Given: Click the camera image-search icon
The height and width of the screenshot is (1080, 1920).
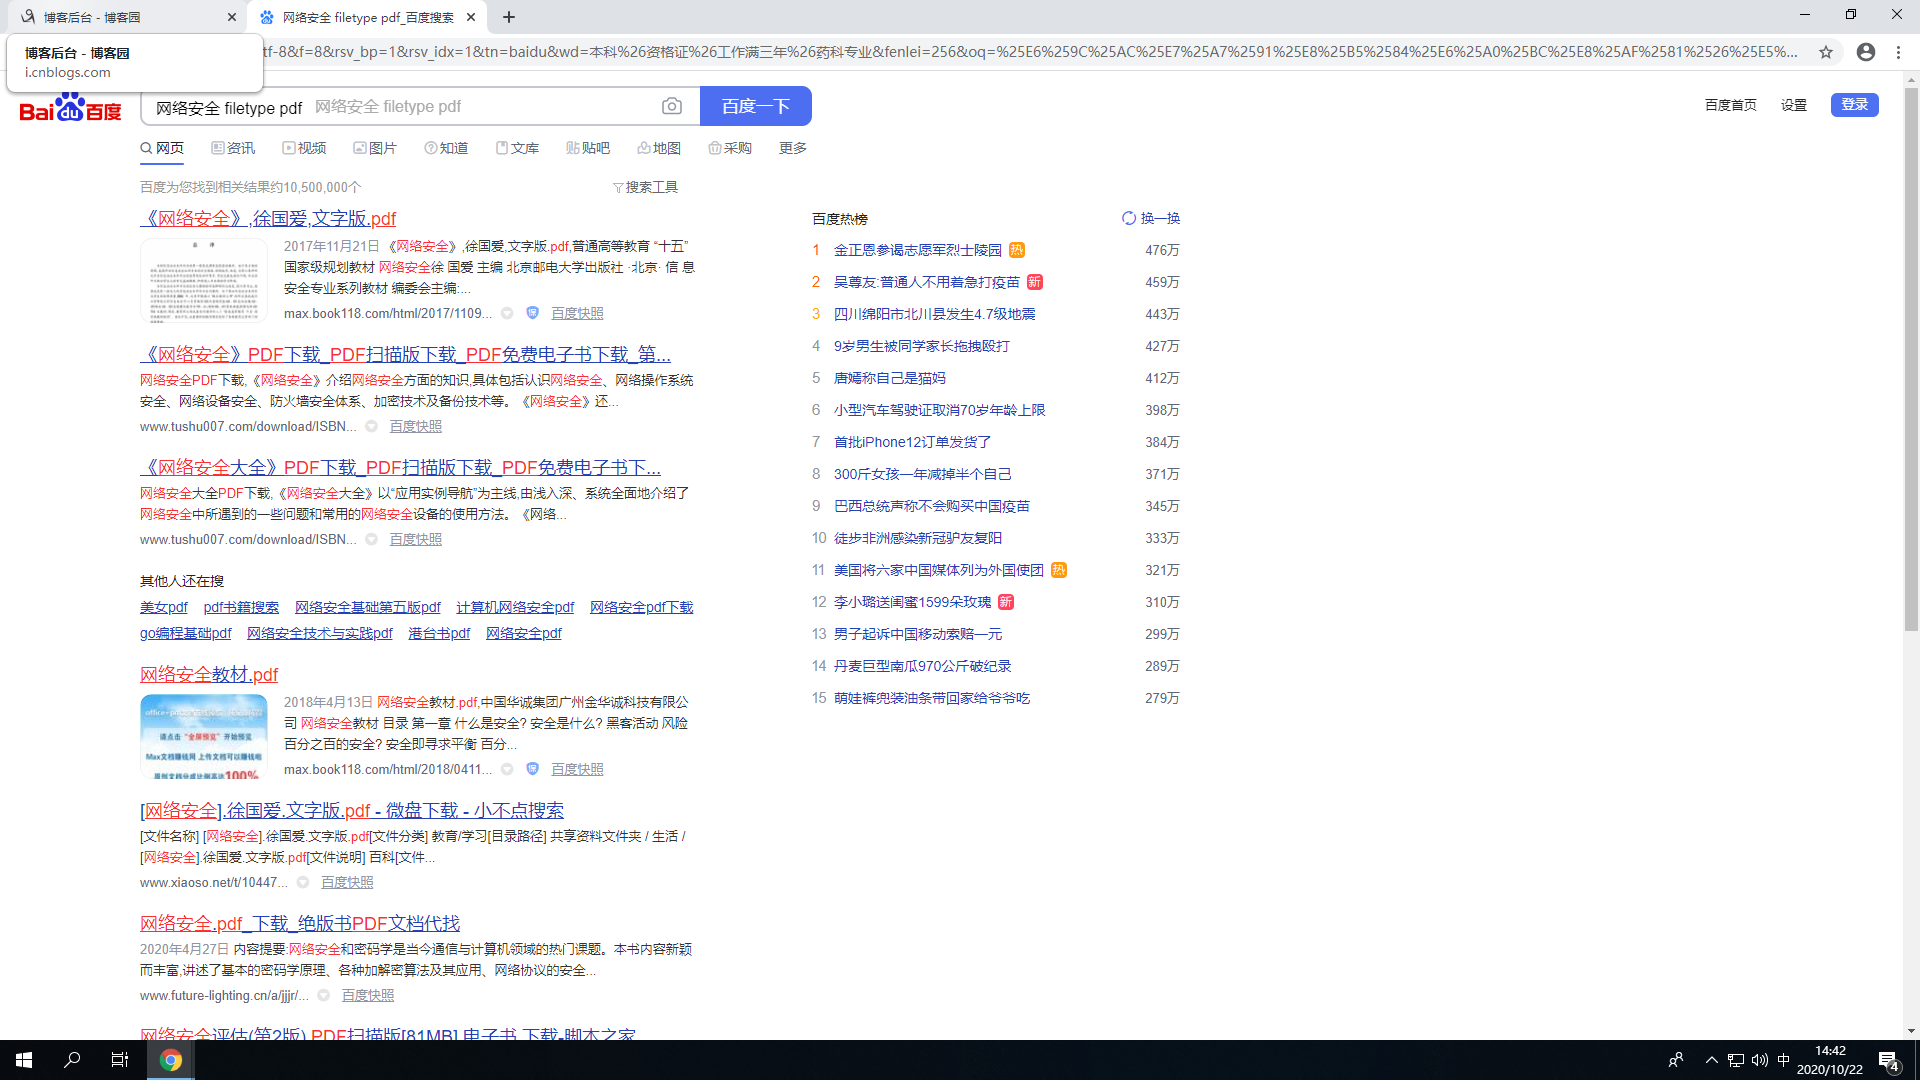Looking at the screenshot, I should pyautogui.click(x=672, y=106).
